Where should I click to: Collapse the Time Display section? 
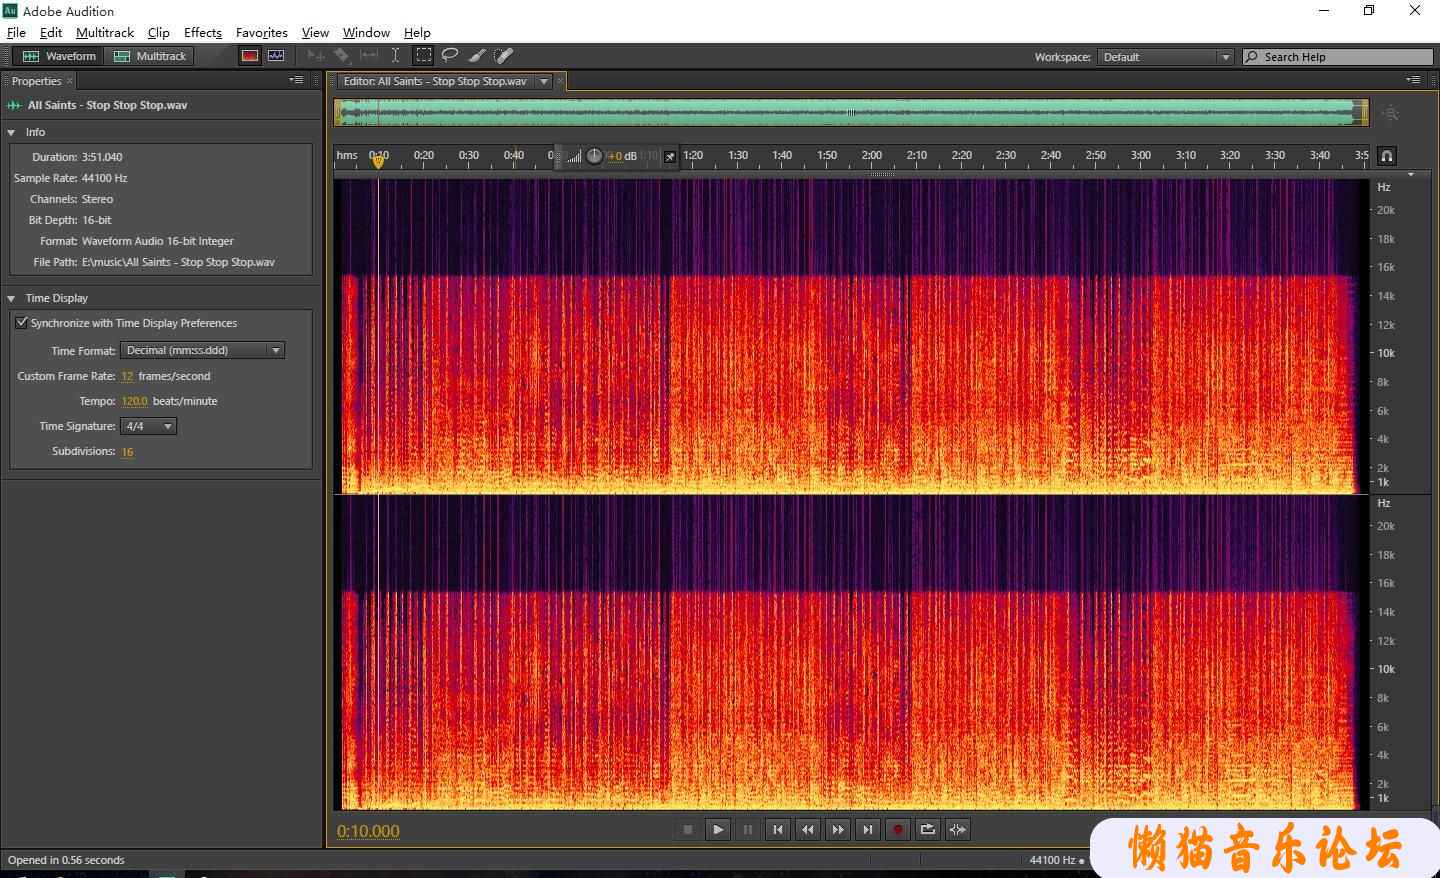(x=11, y=298)
